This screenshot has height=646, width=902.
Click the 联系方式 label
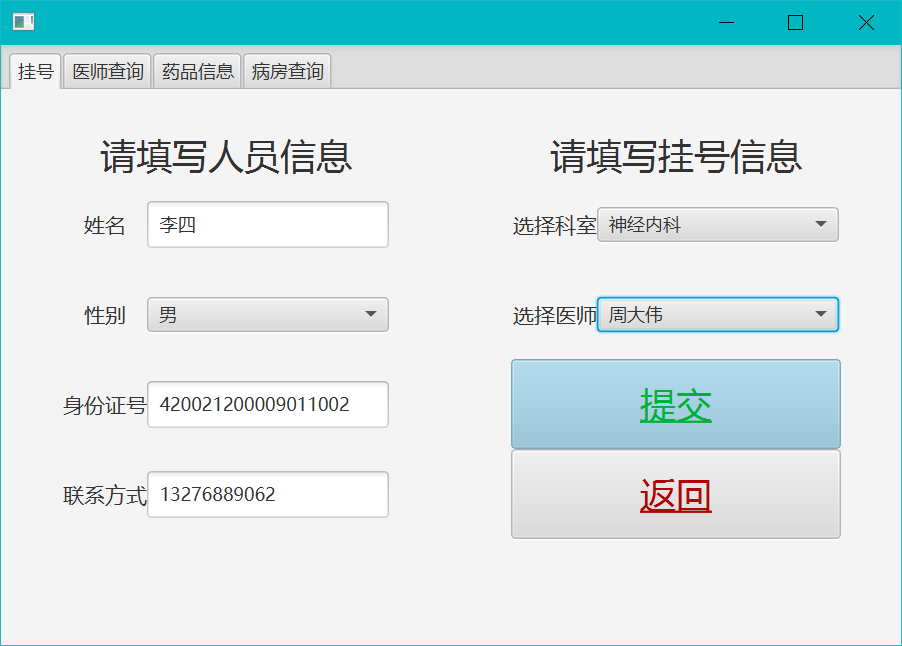[104, 495]
